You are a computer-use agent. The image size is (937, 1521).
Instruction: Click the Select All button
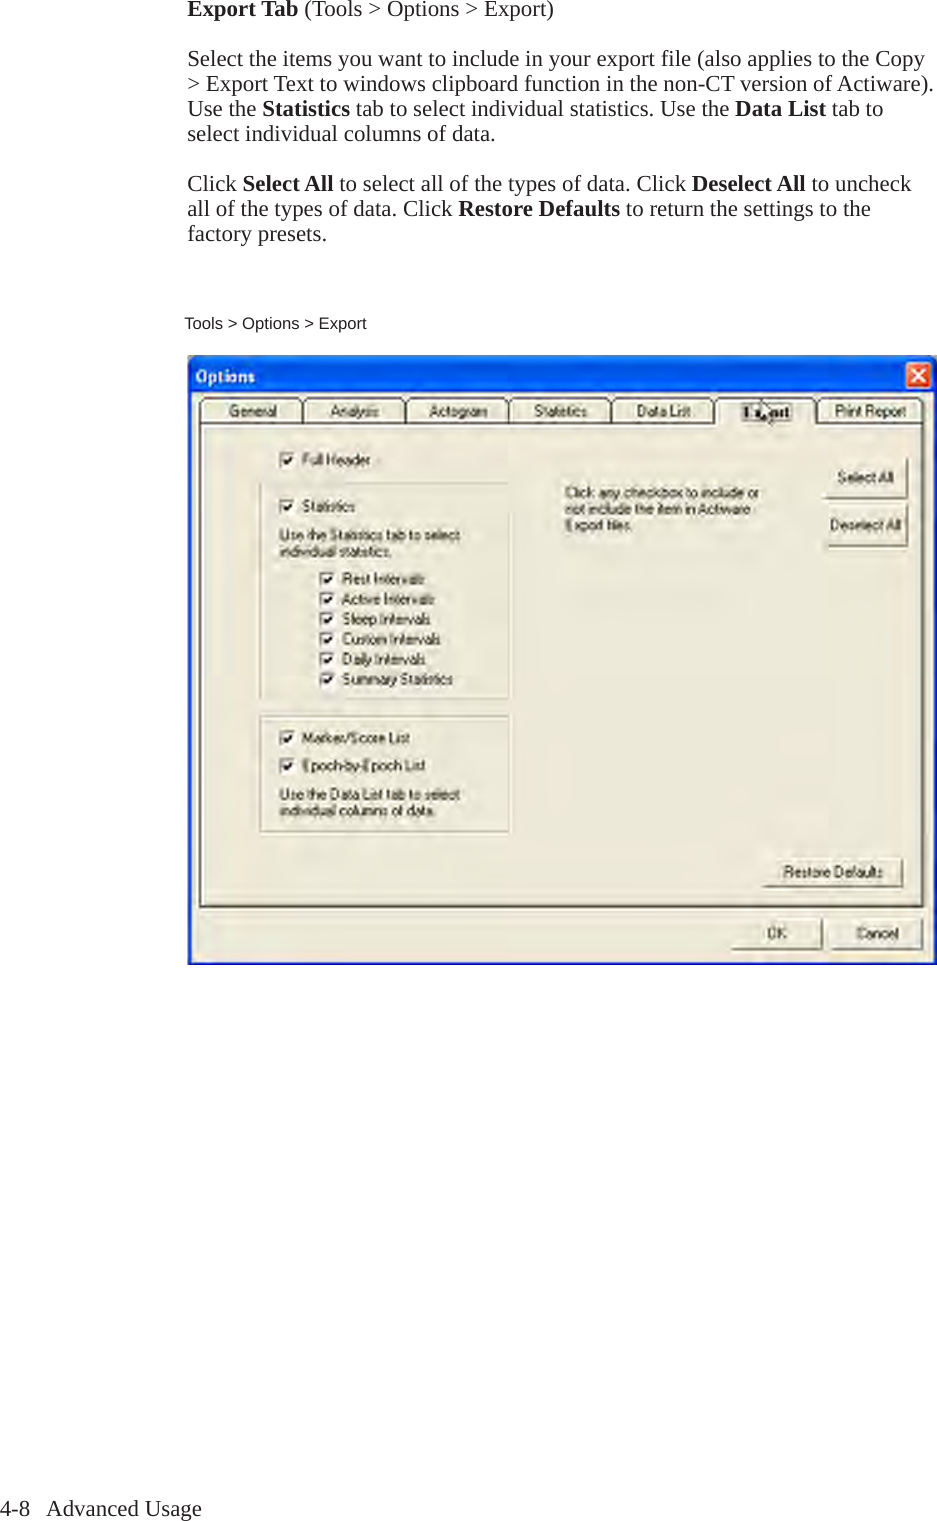point(864,478)
